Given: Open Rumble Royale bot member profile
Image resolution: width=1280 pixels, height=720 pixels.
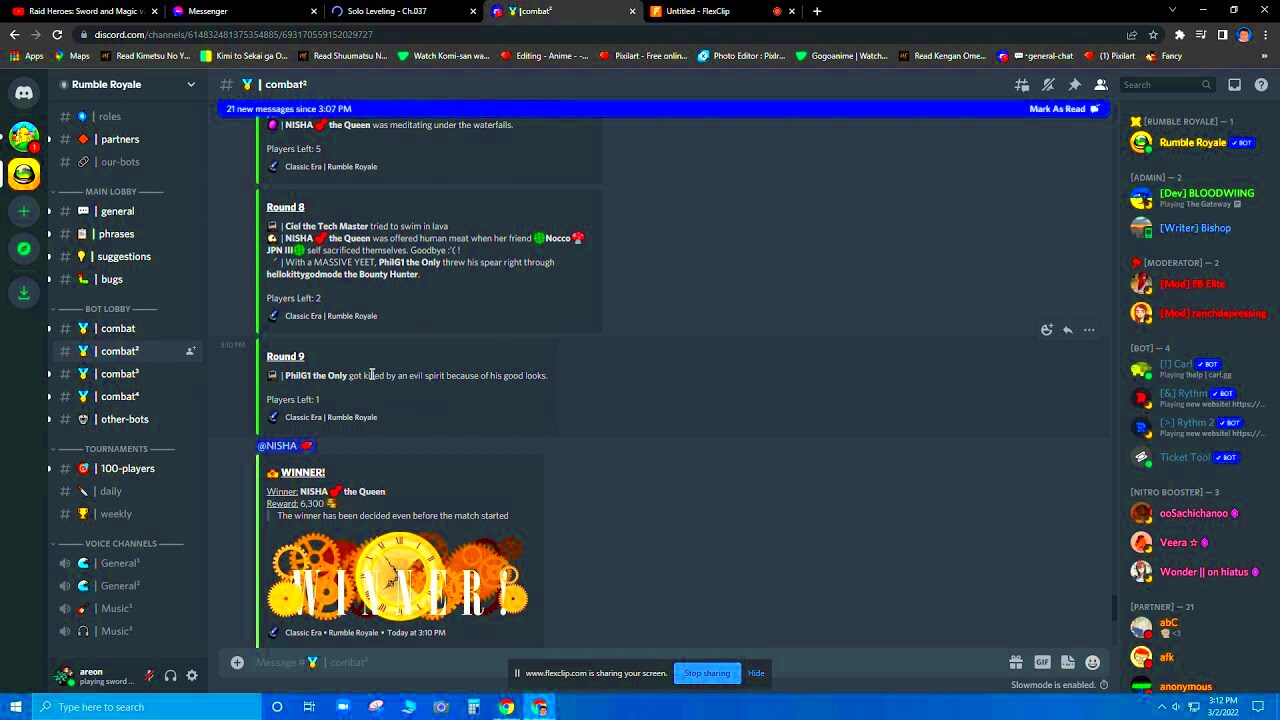Looking at the screenshot, I should [x=1195, y=143].
